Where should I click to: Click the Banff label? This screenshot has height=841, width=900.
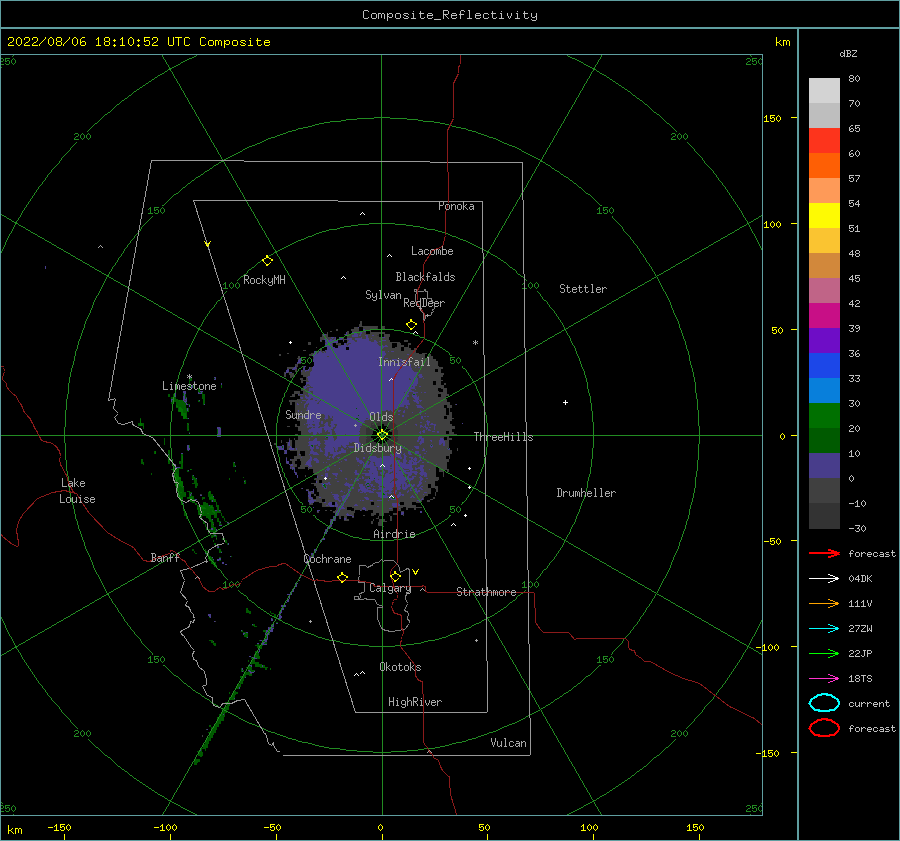coord(165,557)
